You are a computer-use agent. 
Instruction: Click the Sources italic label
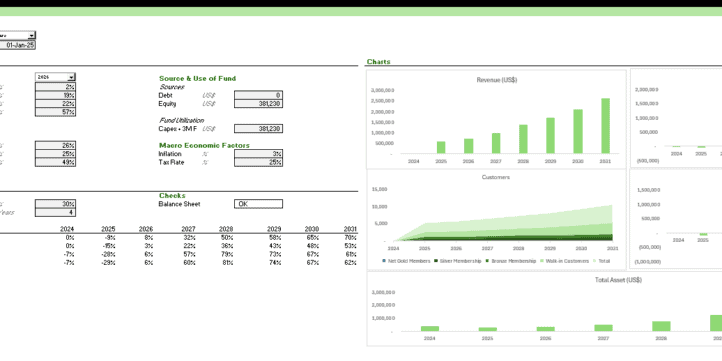click(x=172, y=87)
